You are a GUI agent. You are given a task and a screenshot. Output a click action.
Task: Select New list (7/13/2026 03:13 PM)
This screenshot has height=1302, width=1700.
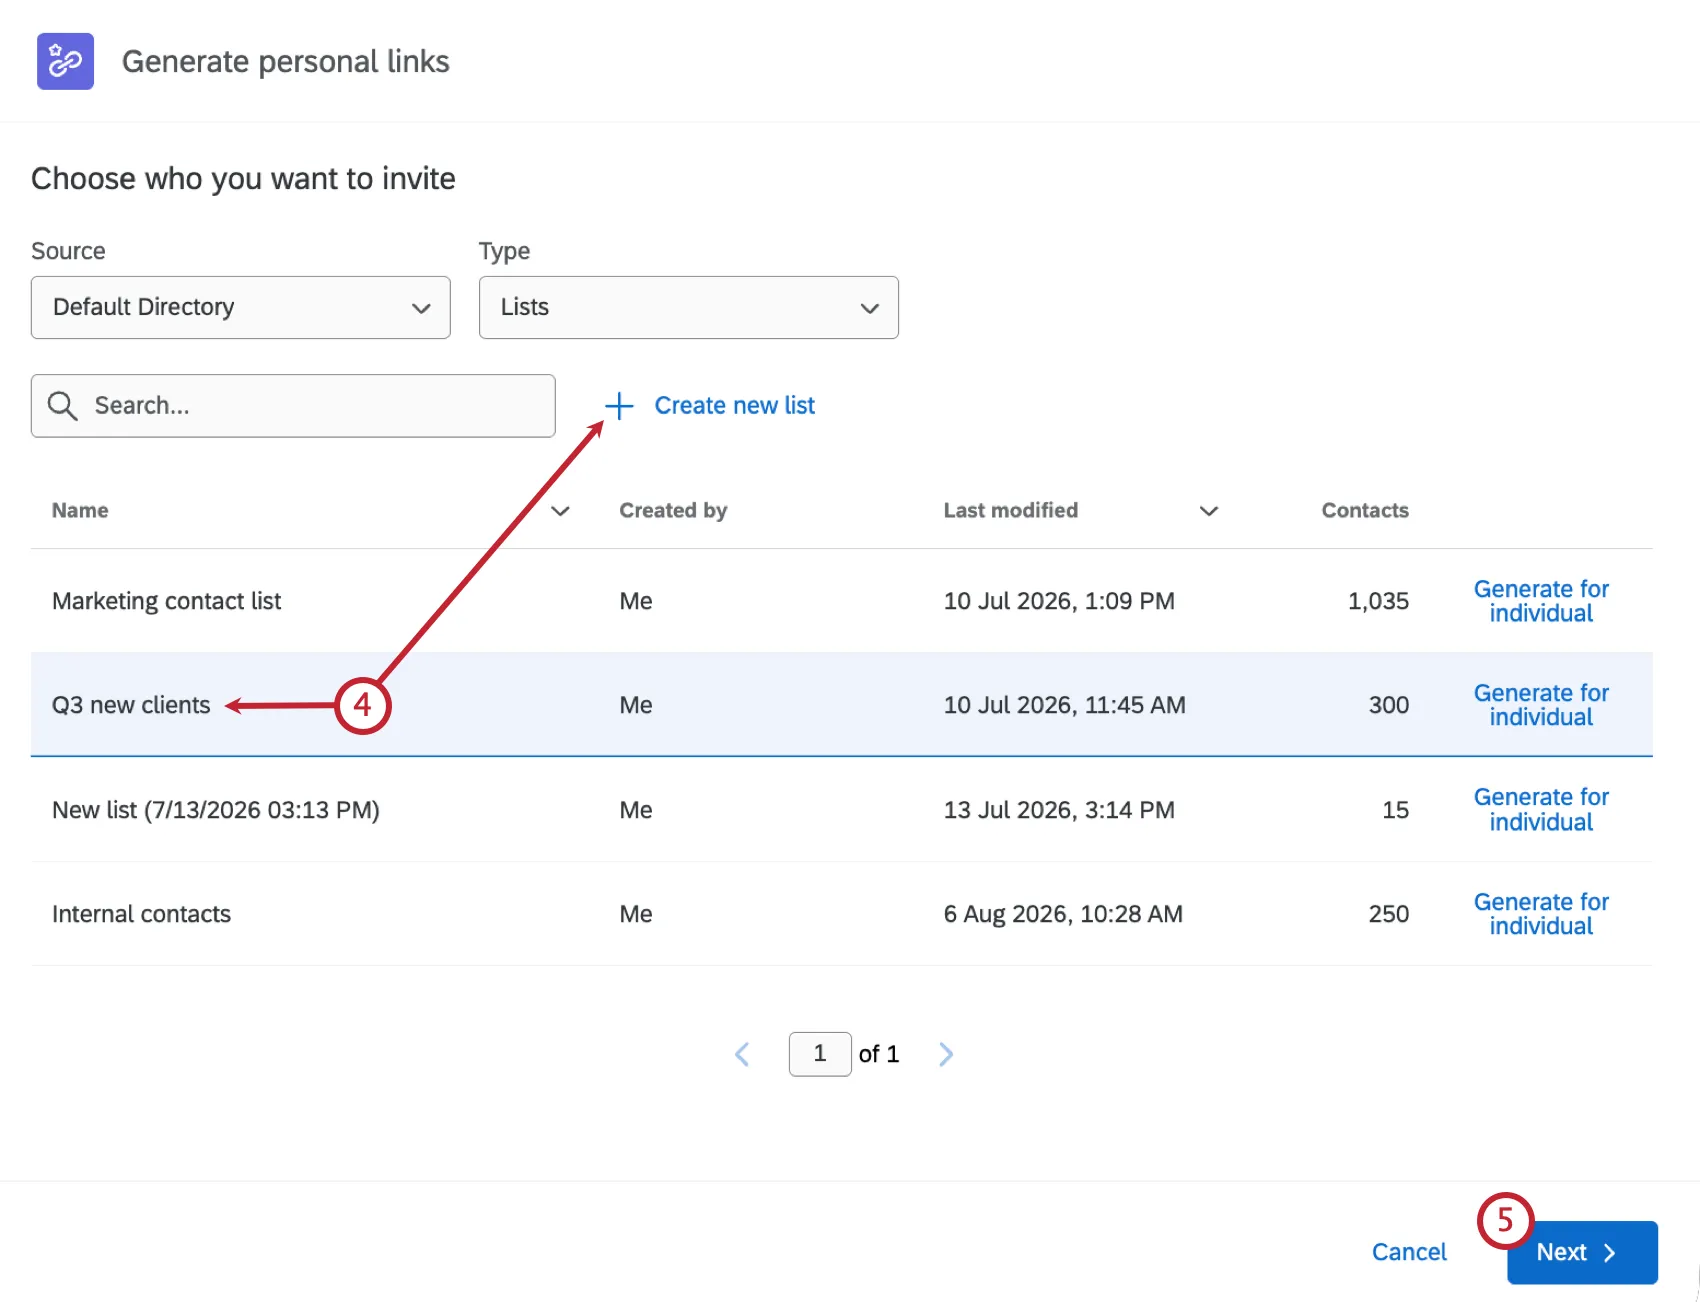click(x=216, y=810)
